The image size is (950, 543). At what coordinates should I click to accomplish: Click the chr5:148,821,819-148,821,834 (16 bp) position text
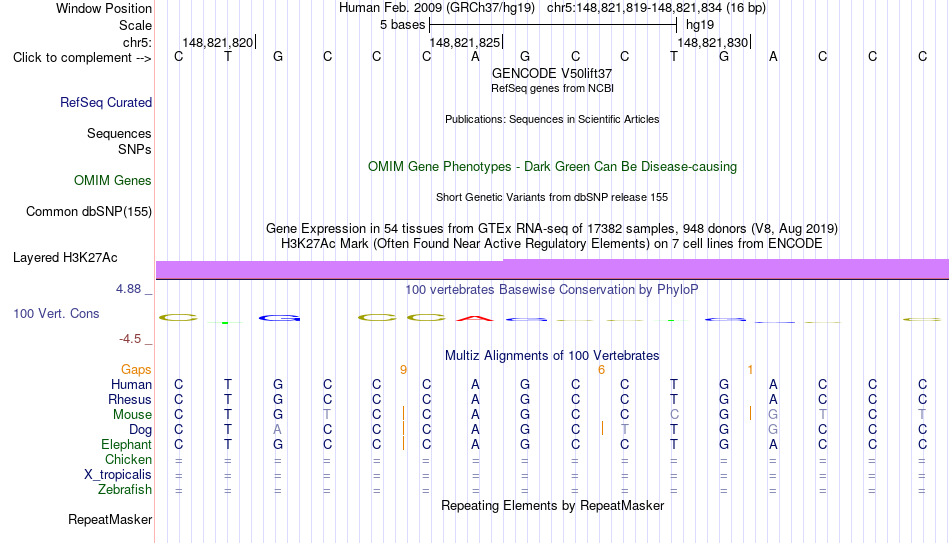656,8
